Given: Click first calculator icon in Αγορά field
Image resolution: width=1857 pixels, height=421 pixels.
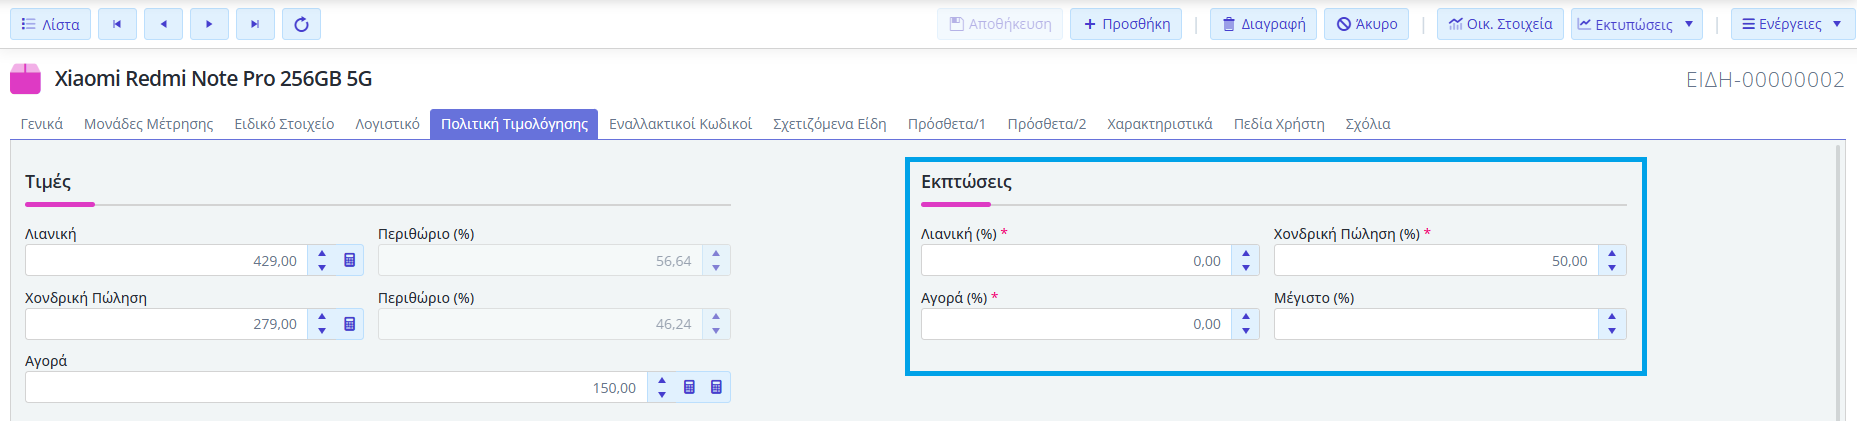Looking at the screenshot, I should pyautogui.click(x=689, y=387).
